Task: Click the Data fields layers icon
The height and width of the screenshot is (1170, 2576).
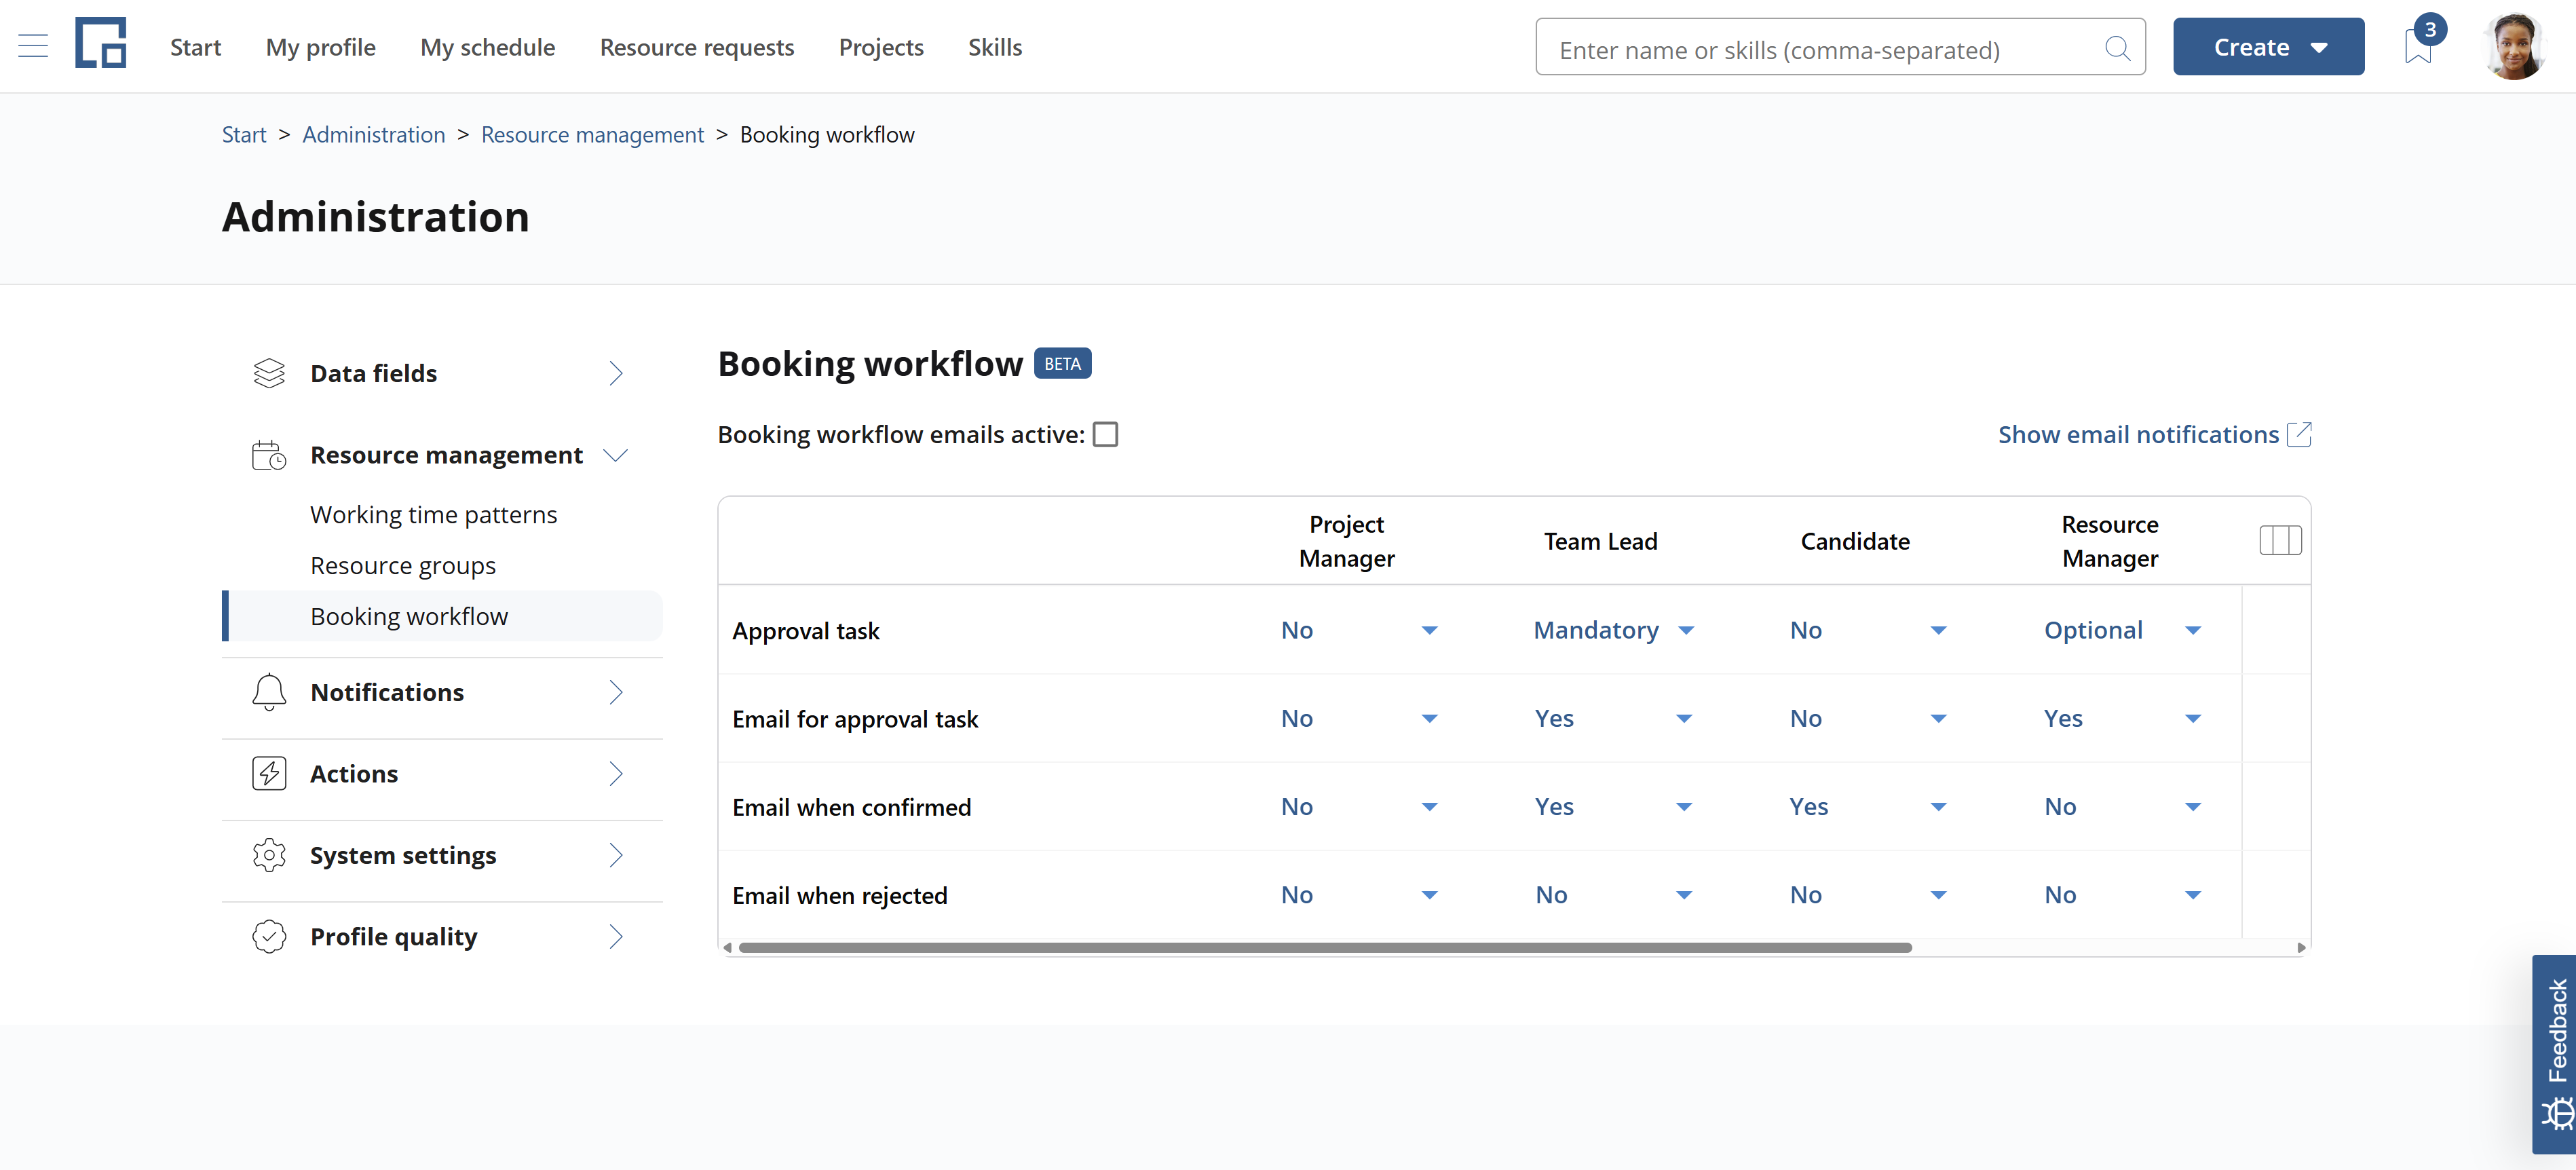Action: (269, 373)
